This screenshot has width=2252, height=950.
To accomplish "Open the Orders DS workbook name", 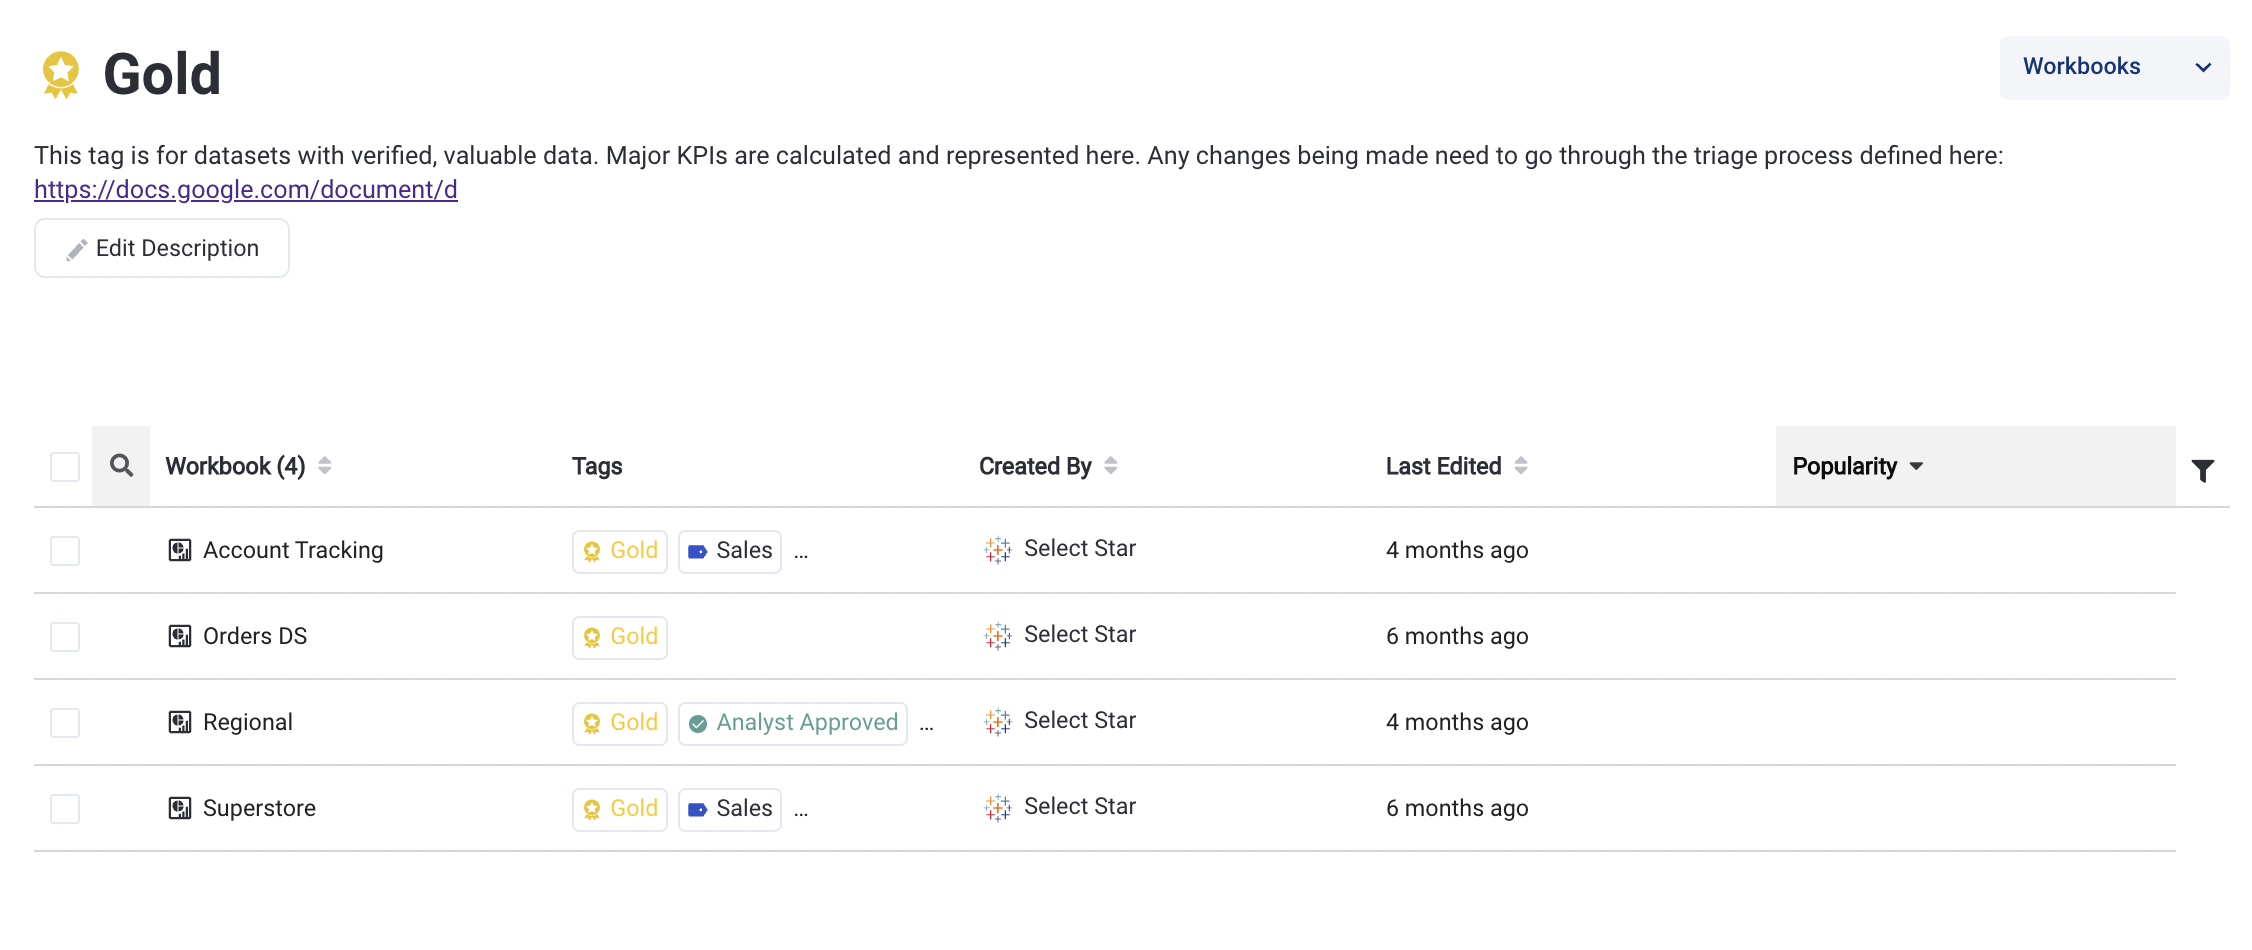I will 255,637.
